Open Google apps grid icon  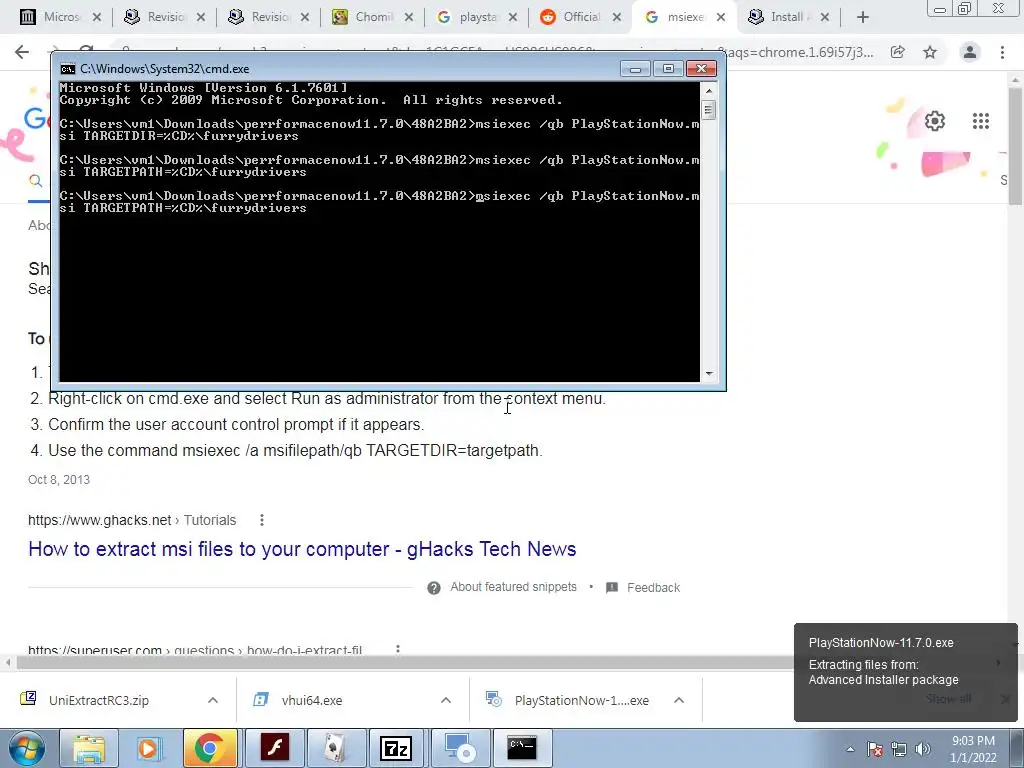[x=980, y=121]
